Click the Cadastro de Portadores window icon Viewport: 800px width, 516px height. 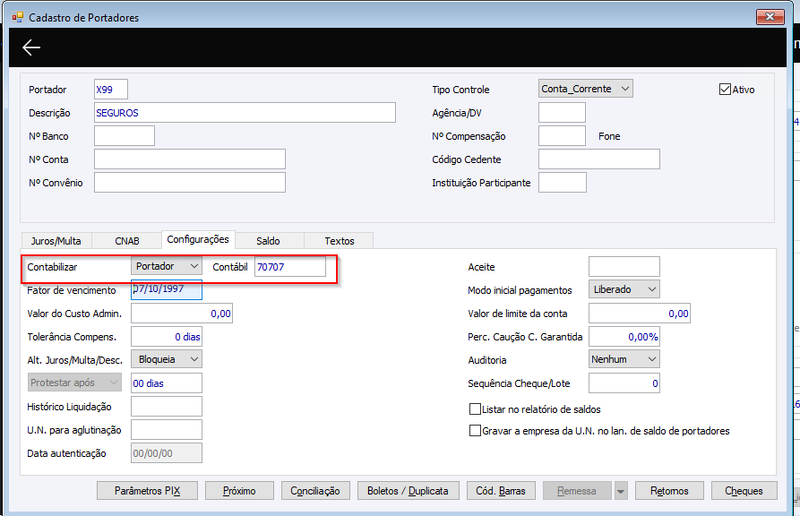point(18,17)
